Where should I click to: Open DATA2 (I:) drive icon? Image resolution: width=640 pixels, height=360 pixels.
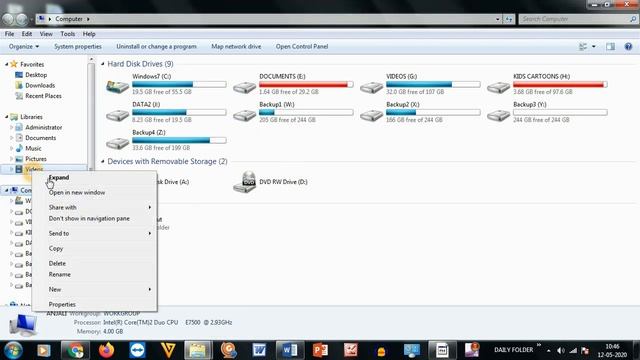[118, 115]
